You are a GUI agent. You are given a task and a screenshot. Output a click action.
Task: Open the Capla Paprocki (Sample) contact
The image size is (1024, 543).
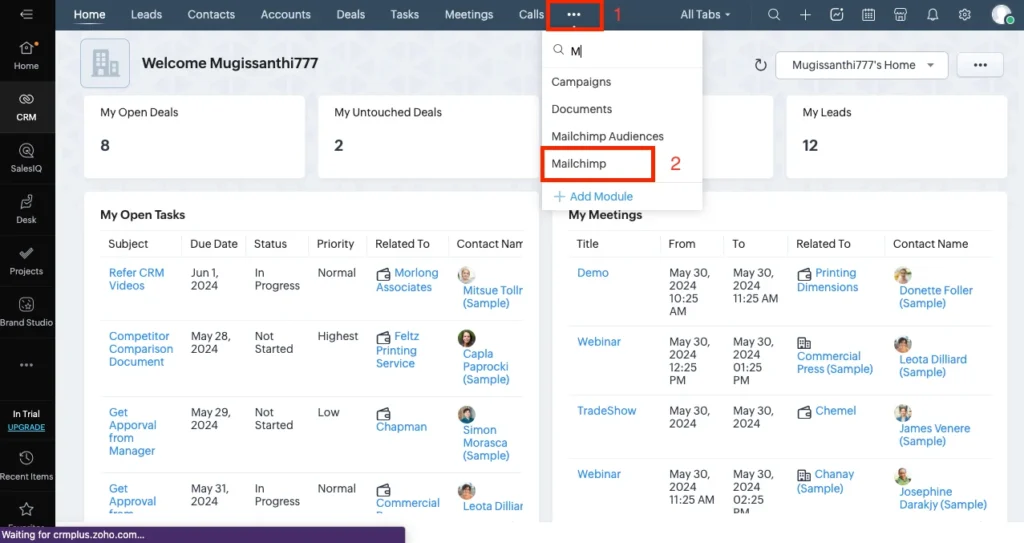pos(485,367)
